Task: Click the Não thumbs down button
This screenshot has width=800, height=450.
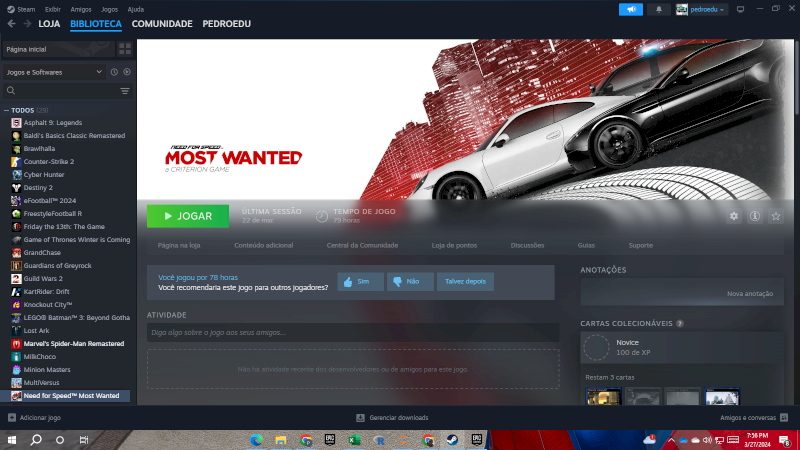Action: coord(410,282)
